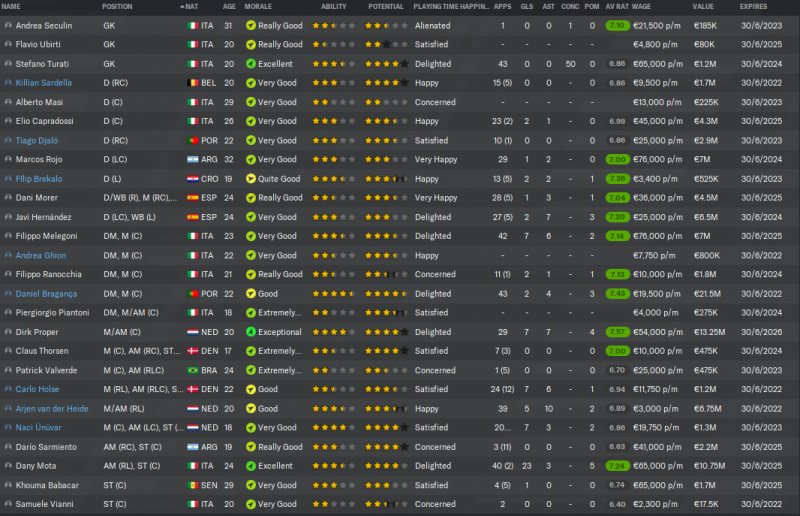The width and height of the screenshot is (800, 516).
Task: Click the info icon beside Samuele Vianni
Action: (8, 504)
